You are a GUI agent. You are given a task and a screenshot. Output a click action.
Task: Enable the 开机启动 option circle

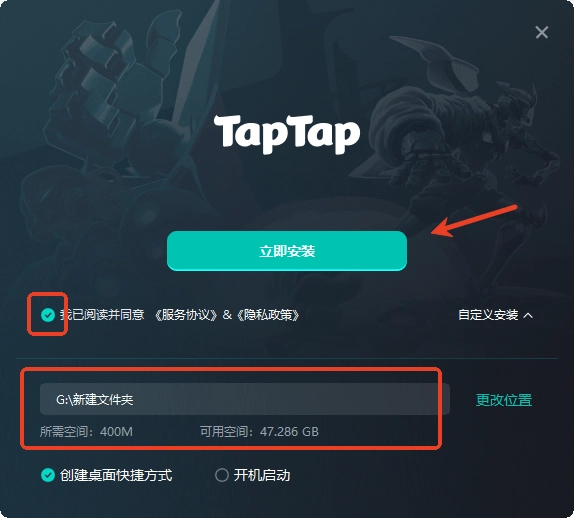pyautogui.click(x=221, y=475)
